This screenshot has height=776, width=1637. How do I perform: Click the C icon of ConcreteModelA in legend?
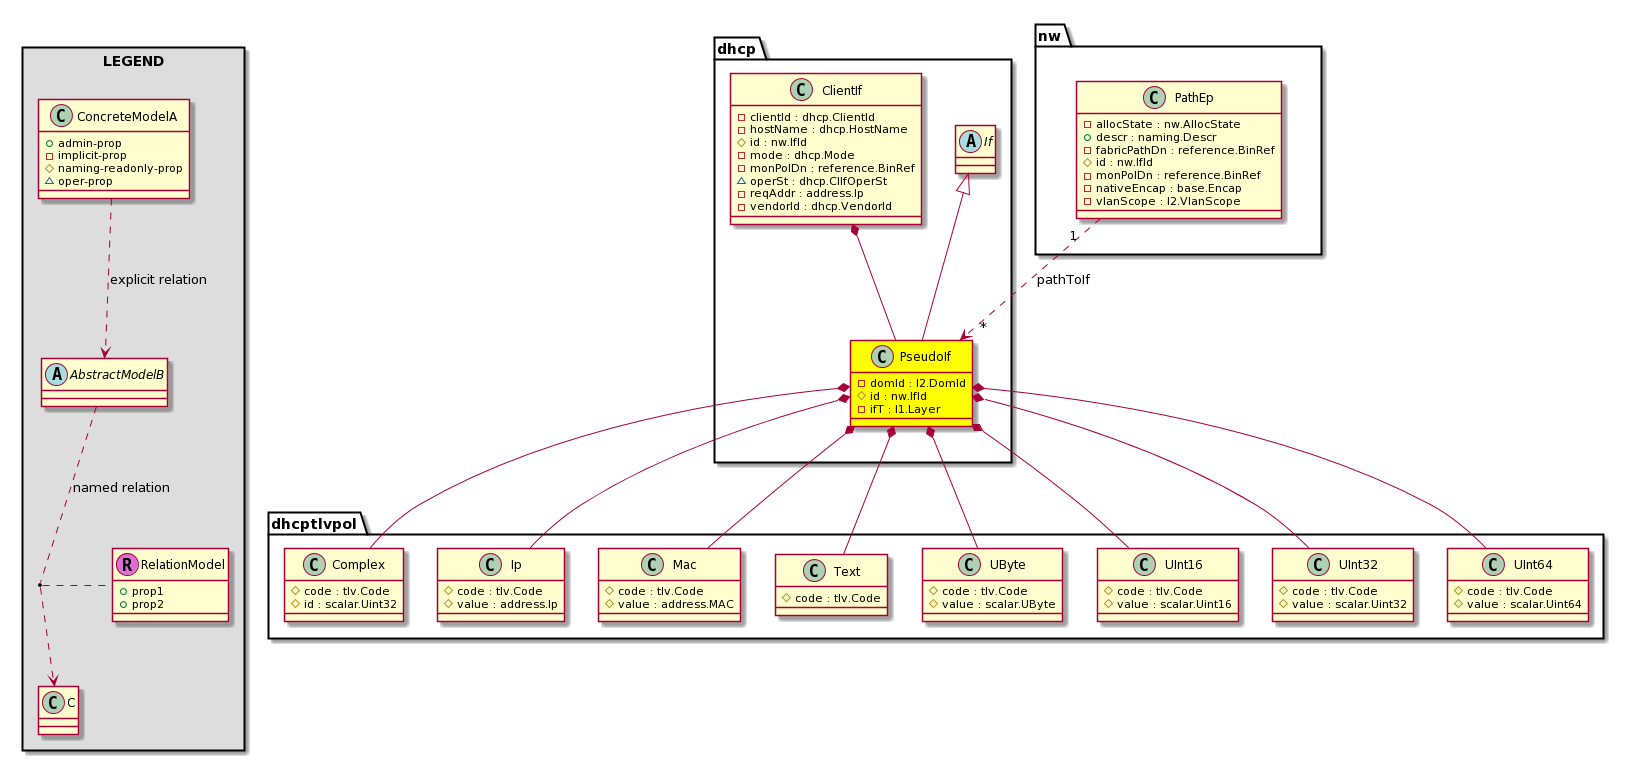pyautogui.click(x=61, y=116)
